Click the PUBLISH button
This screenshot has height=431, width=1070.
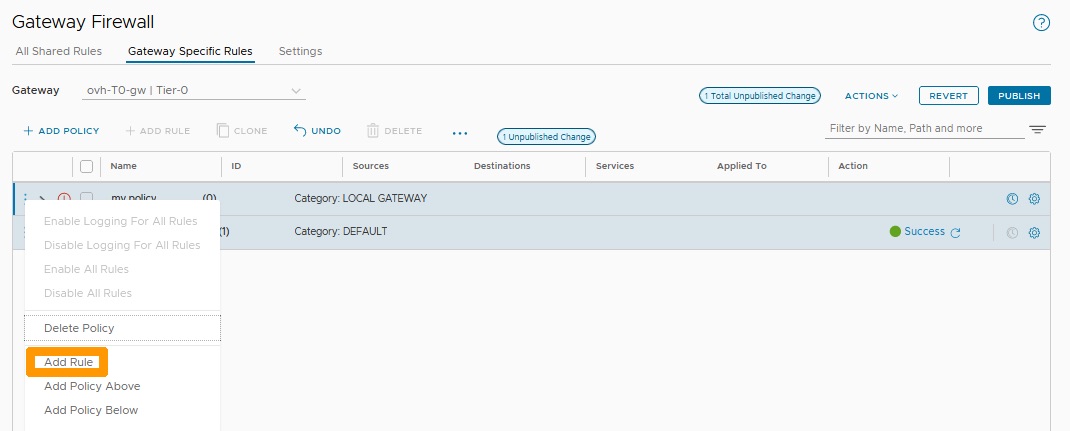point(1019,96)
